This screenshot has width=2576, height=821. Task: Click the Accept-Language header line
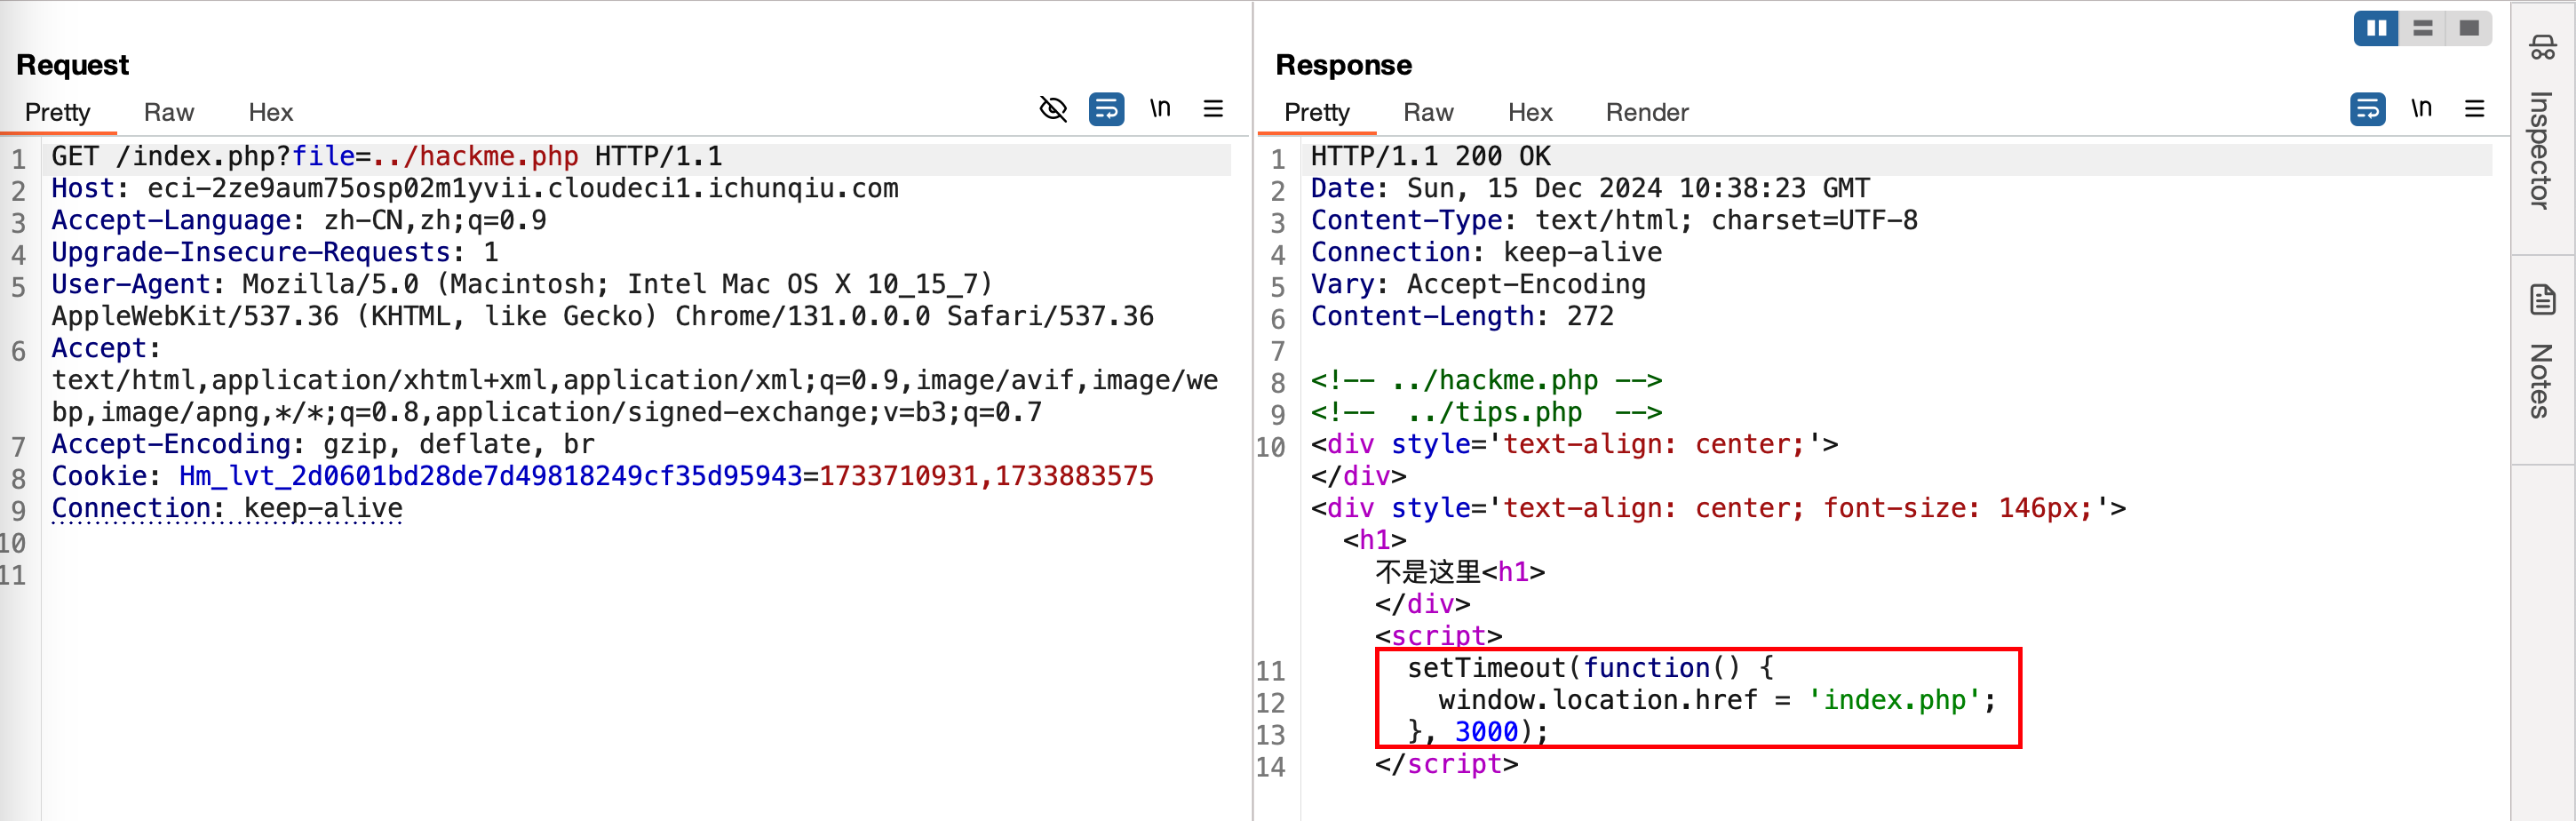click(299, 221)
